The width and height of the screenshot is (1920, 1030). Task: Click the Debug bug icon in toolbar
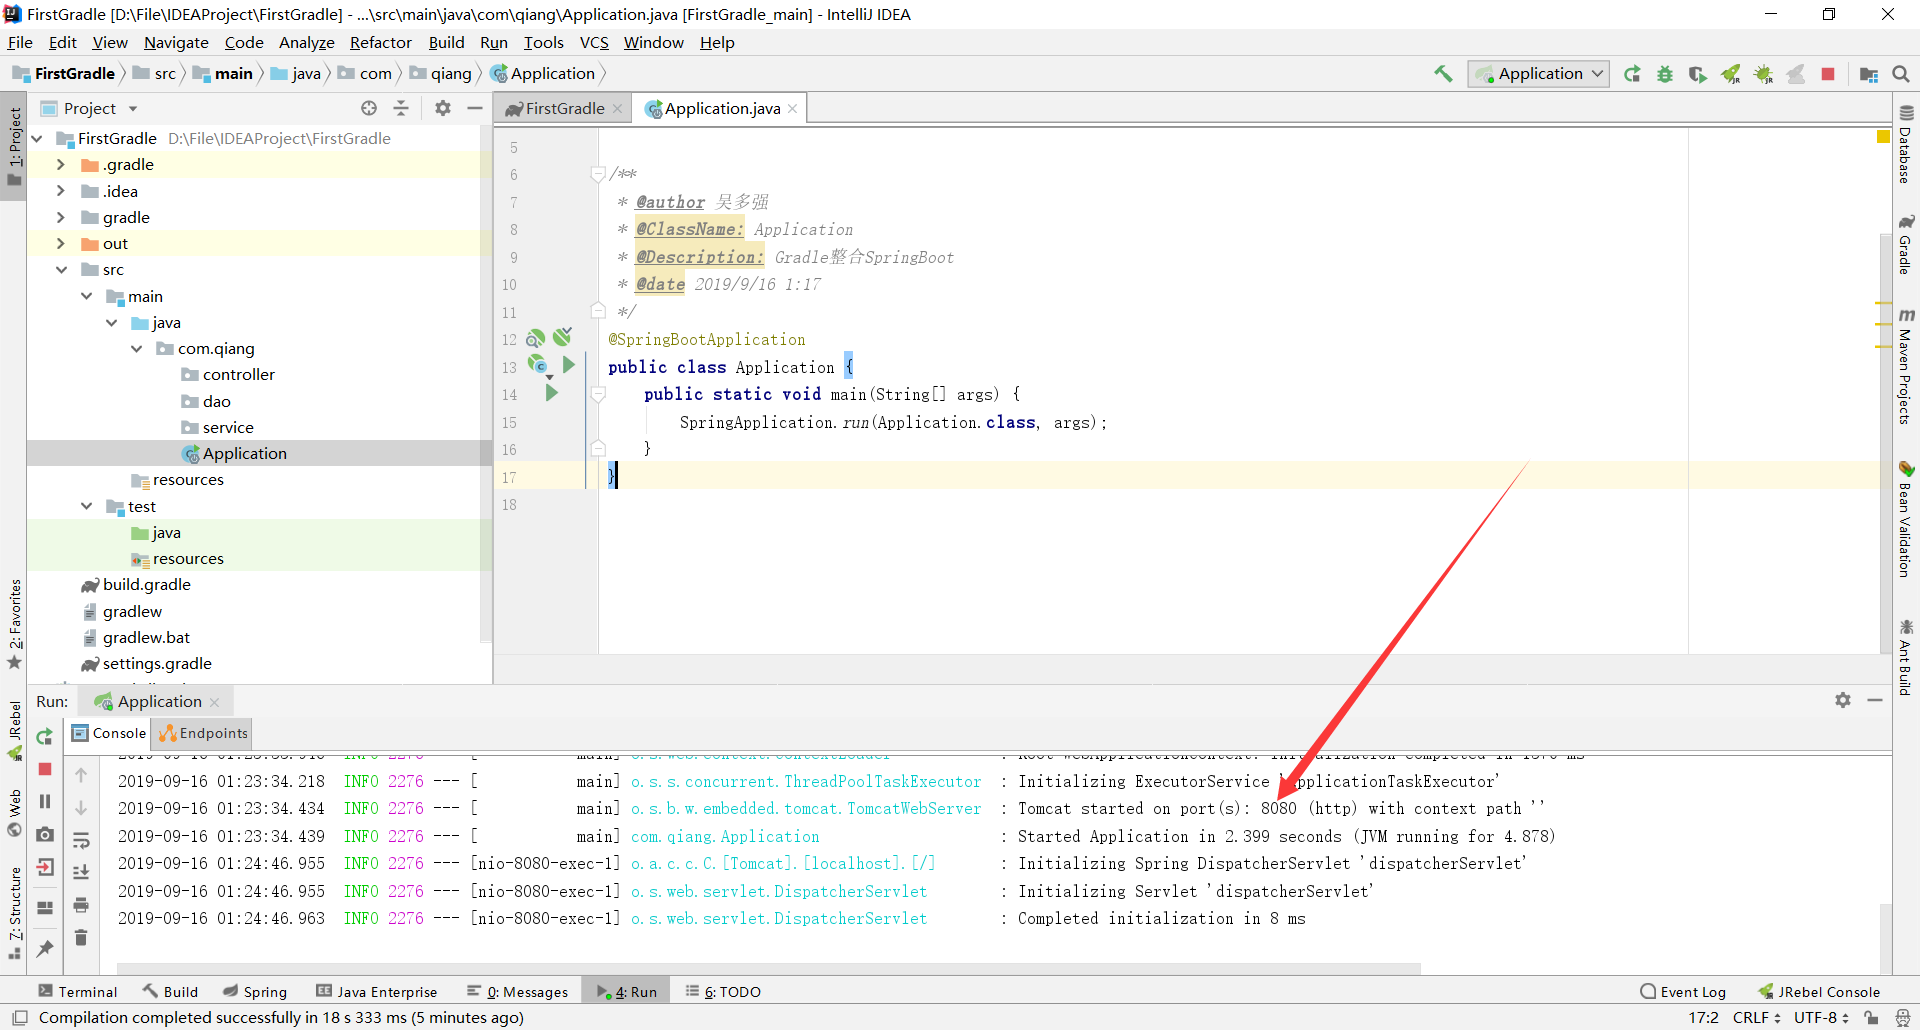pyautogui.click(x=1665, y=73)
